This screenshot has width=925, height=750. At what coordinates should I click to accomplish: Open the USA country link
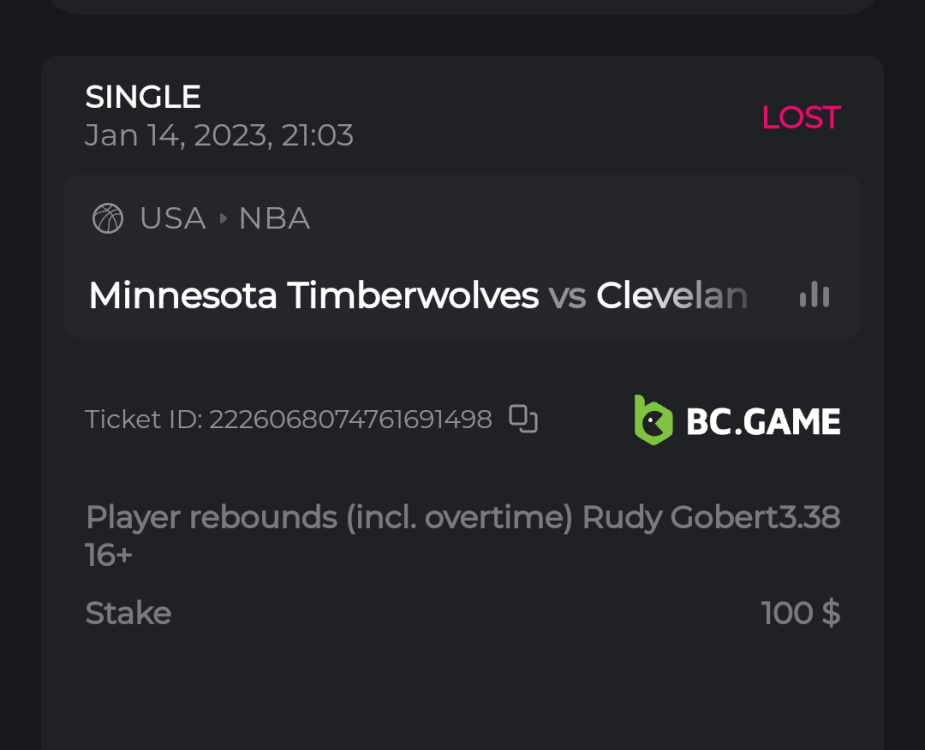[x=173, y=218]
